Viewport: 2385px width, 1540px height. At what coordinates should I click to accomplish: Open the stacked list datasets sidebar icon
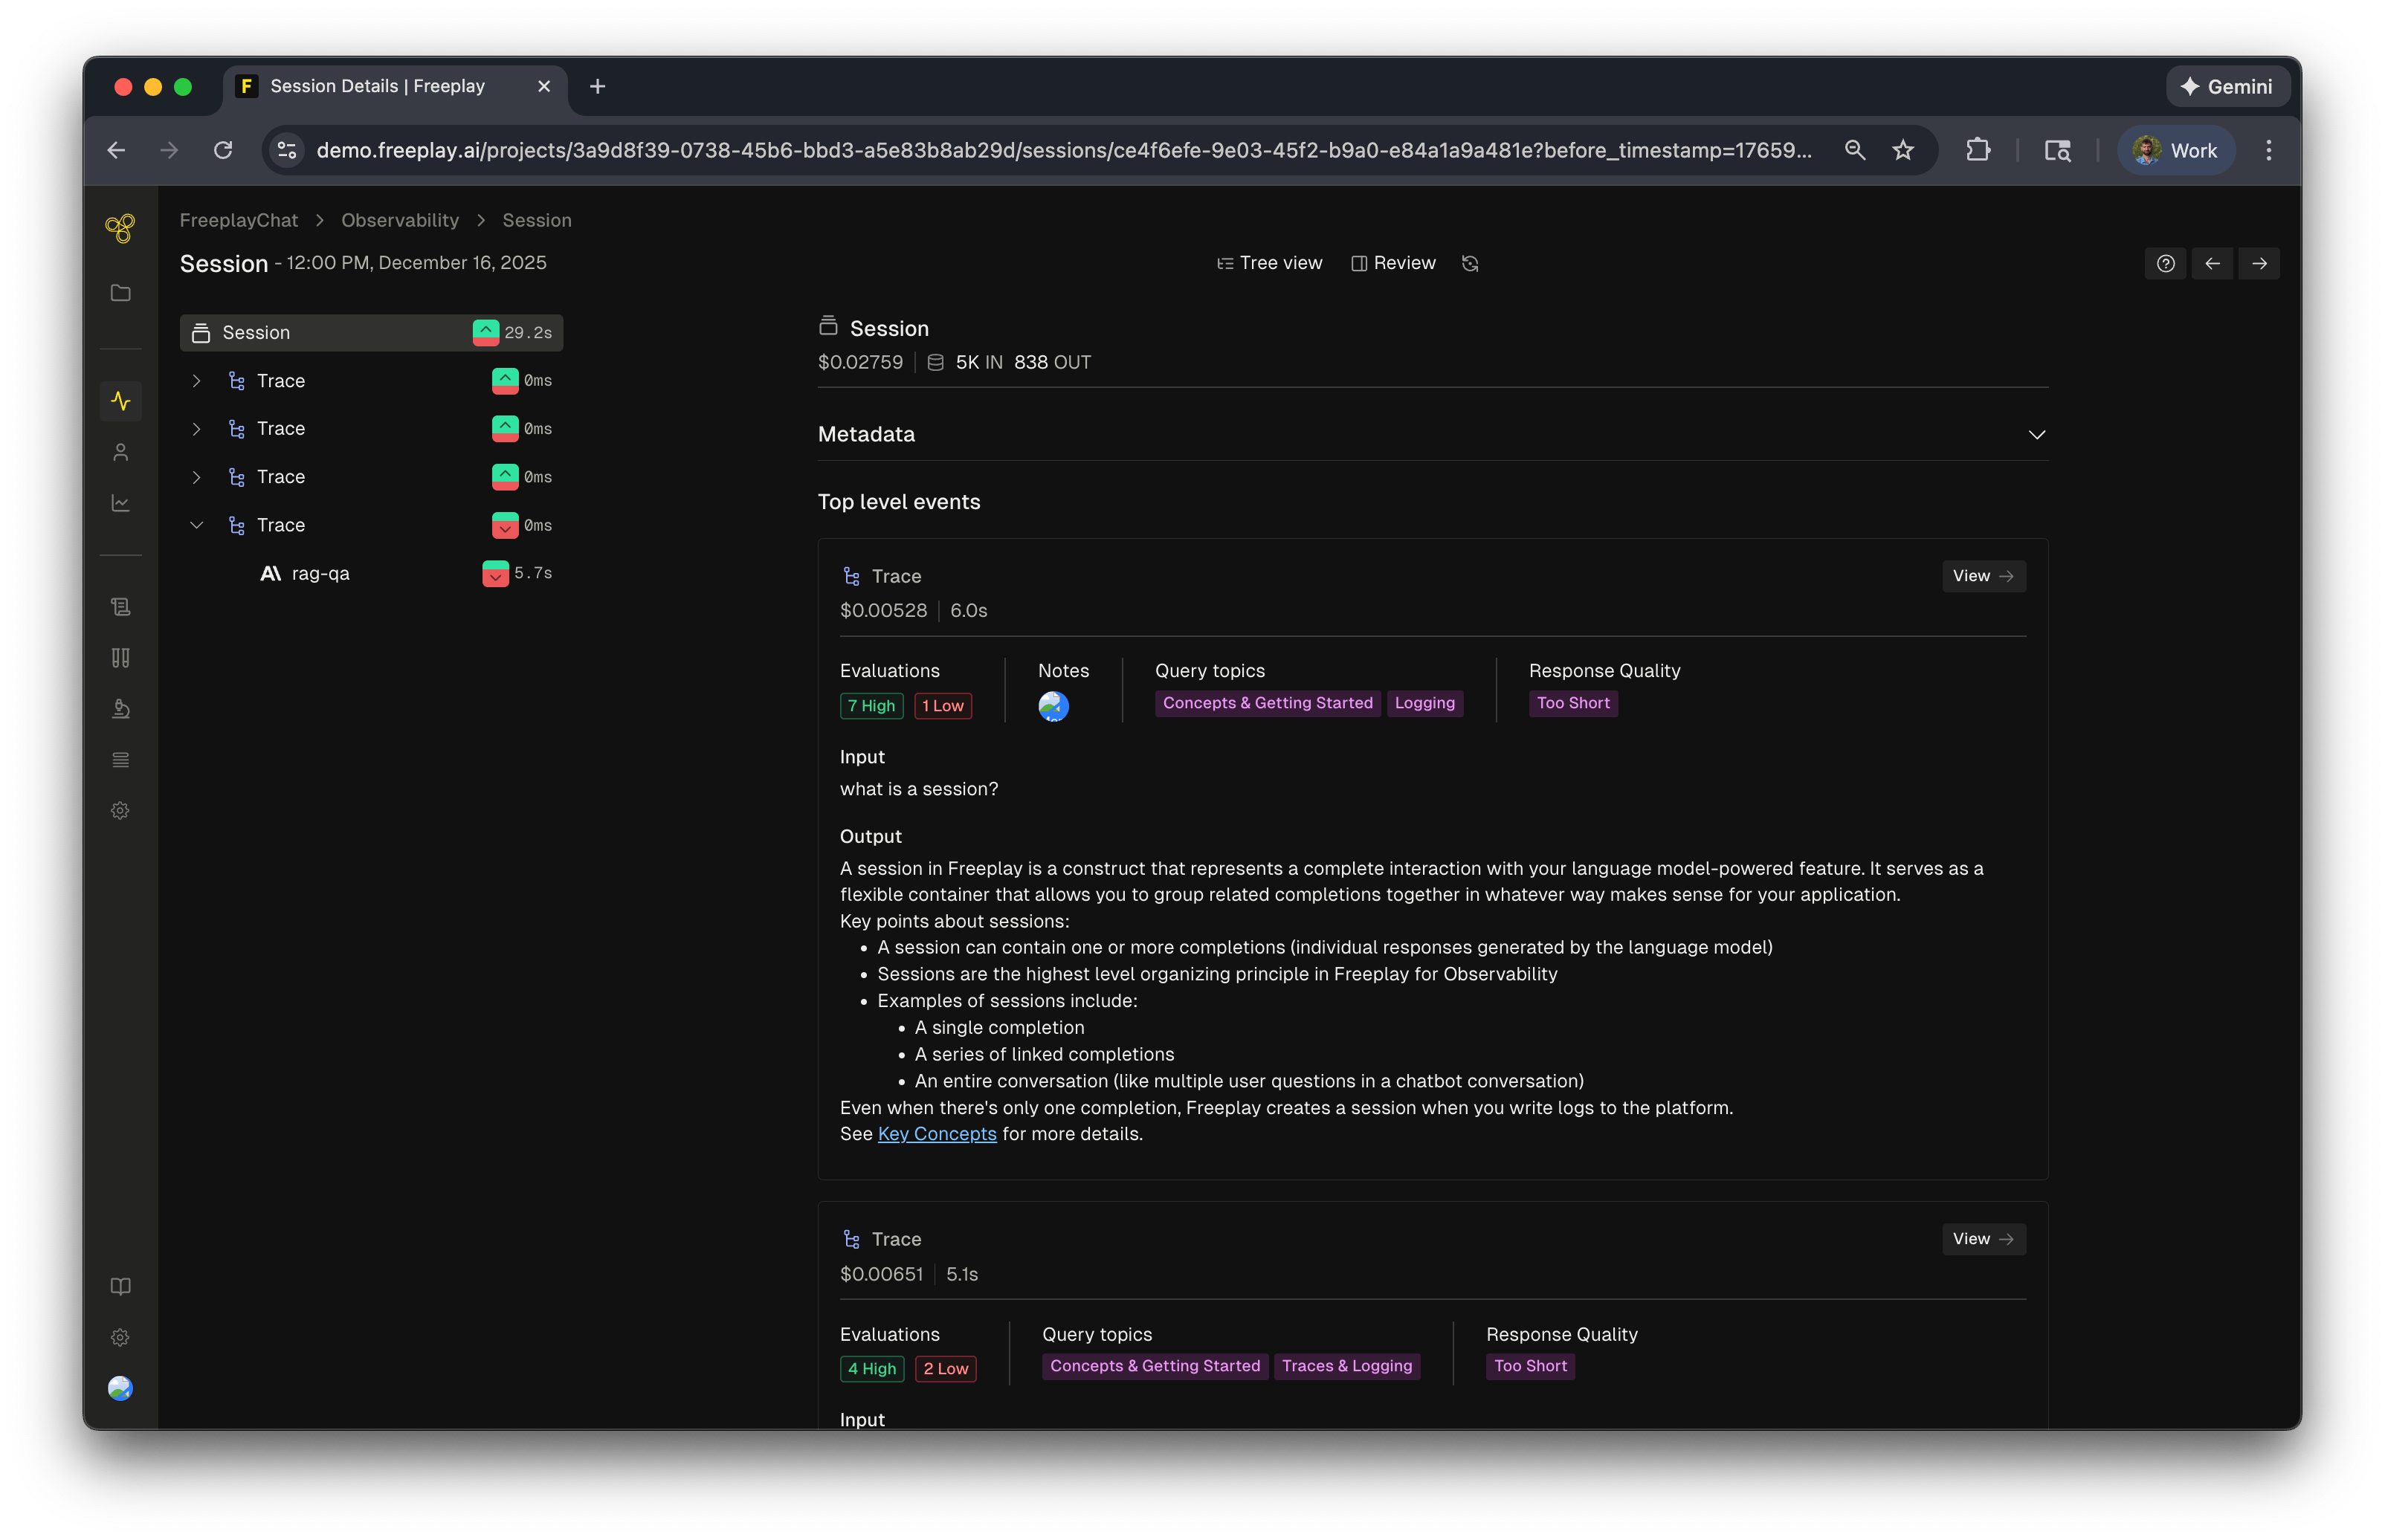click(x=120, y=760)
